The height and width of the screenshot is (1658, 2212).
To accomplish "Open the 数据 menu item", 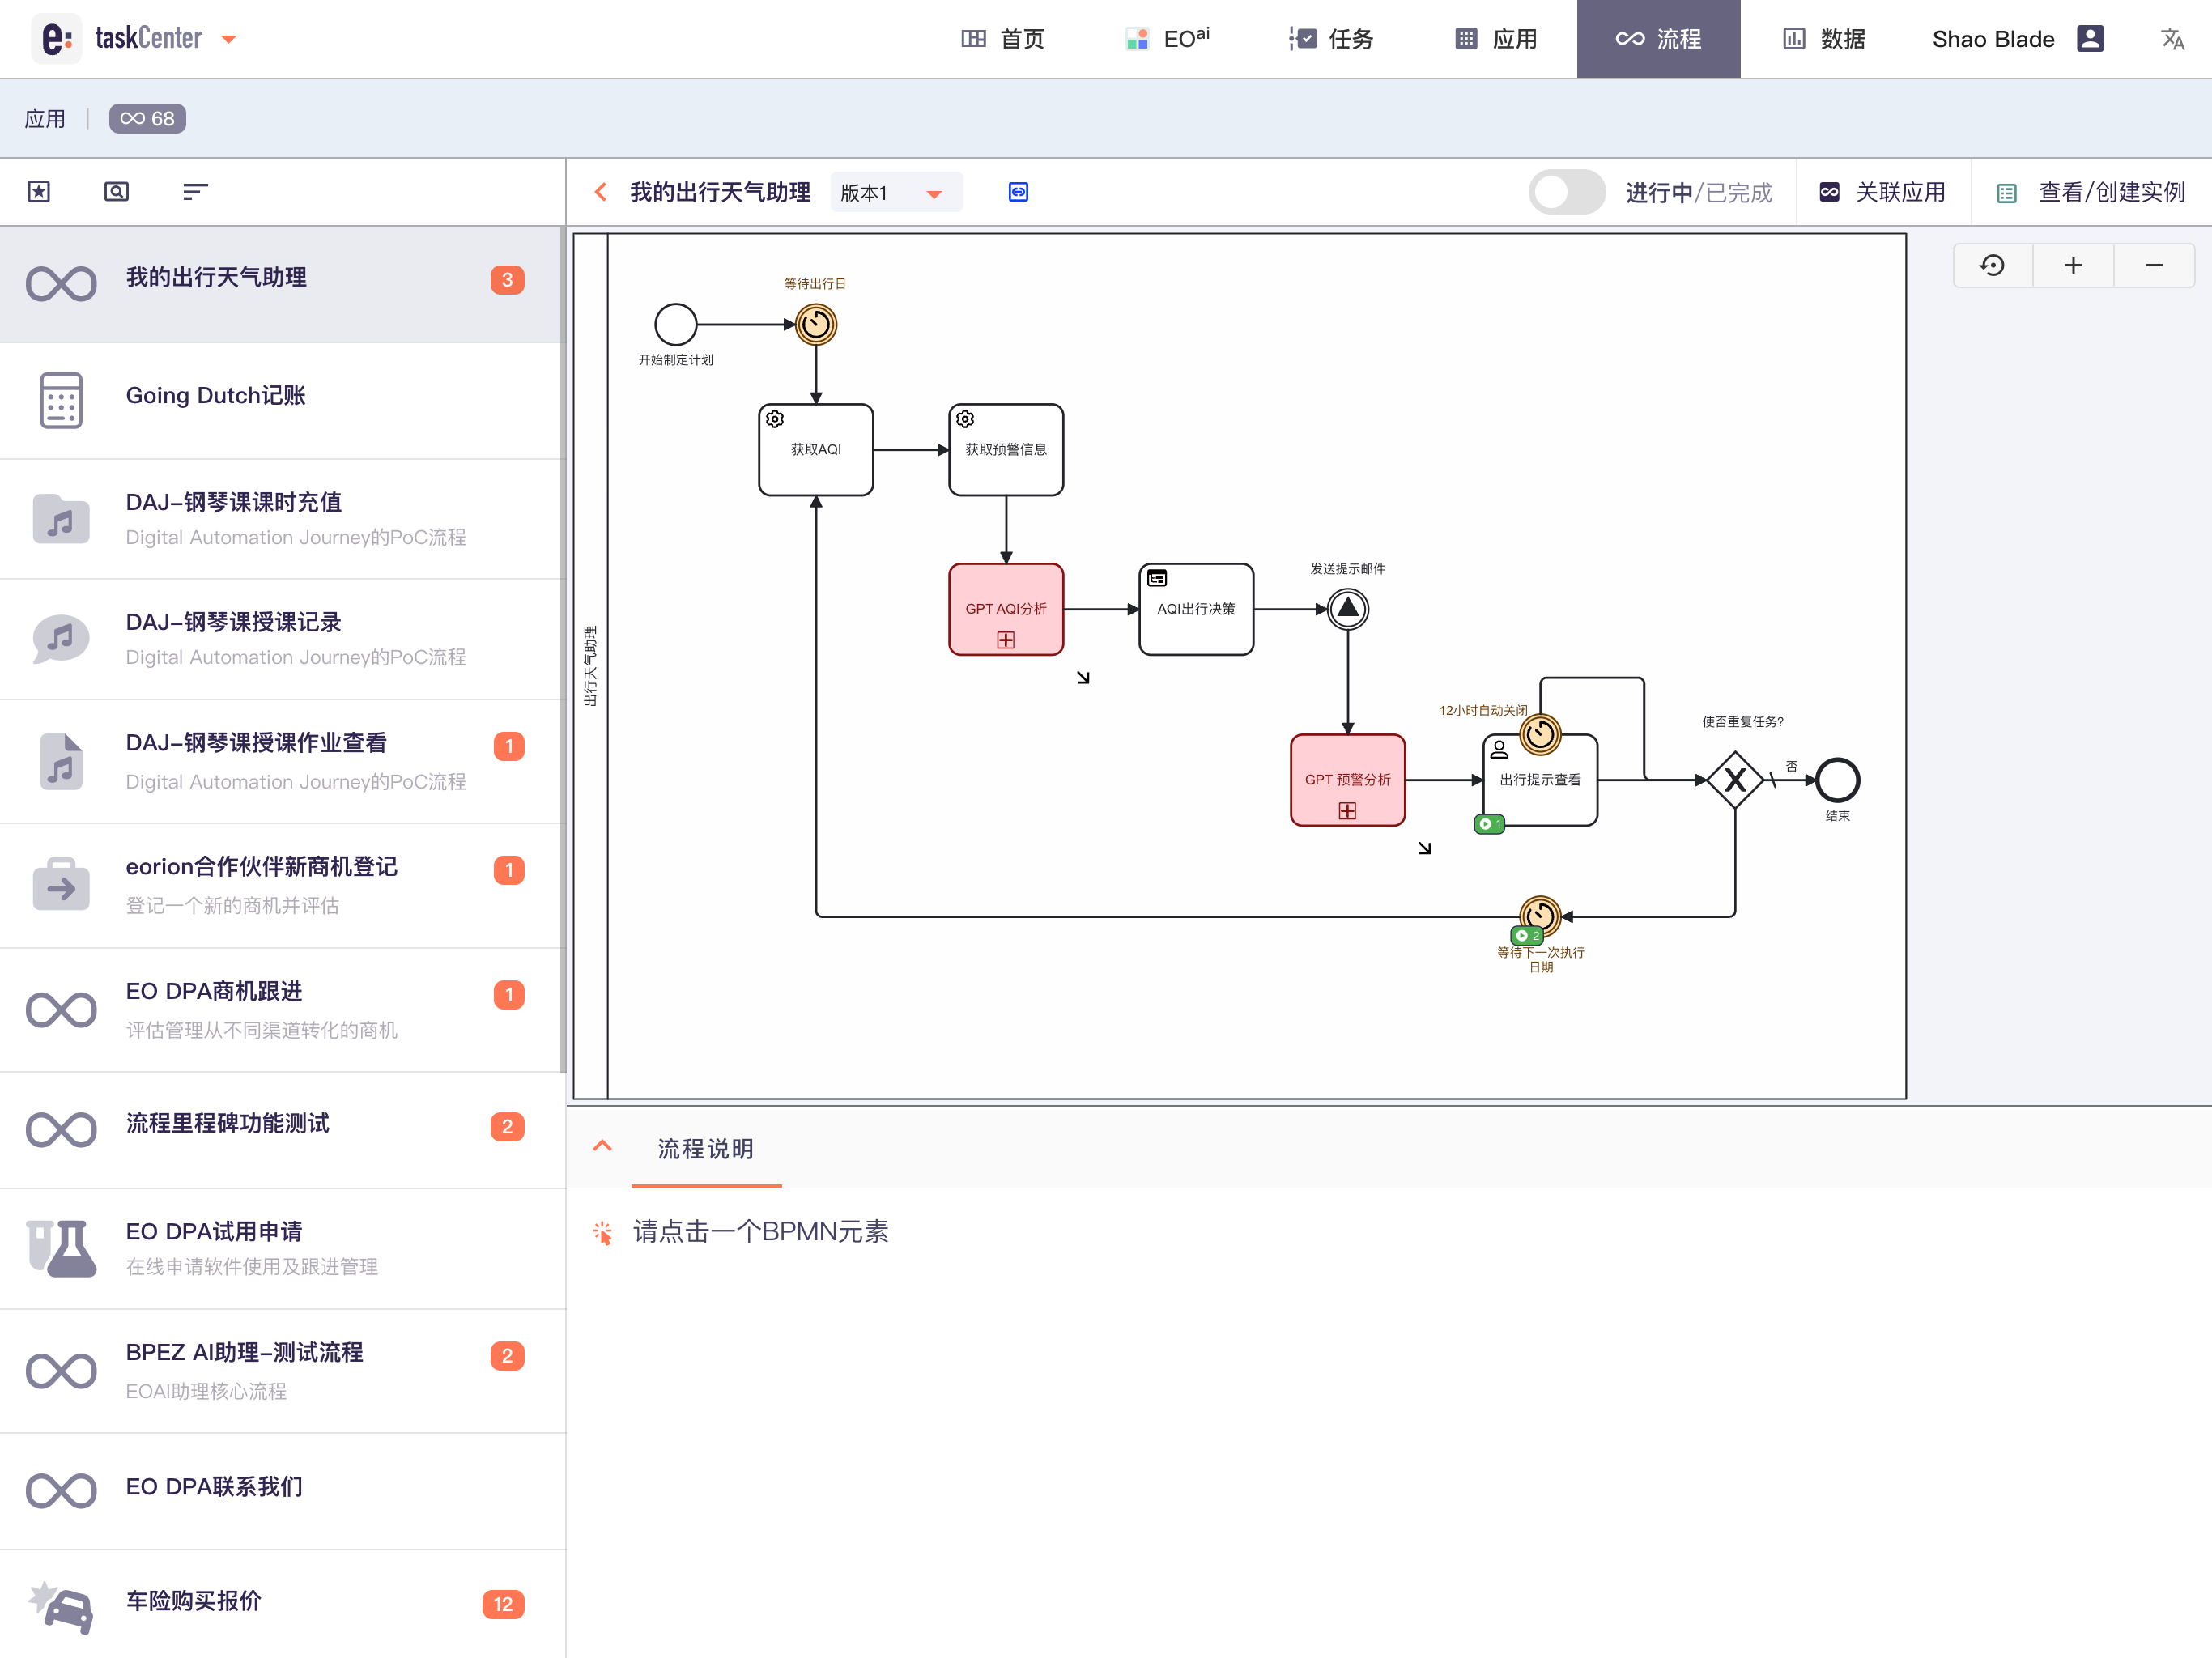I will pyautogui.click(x=1824, y=39).
